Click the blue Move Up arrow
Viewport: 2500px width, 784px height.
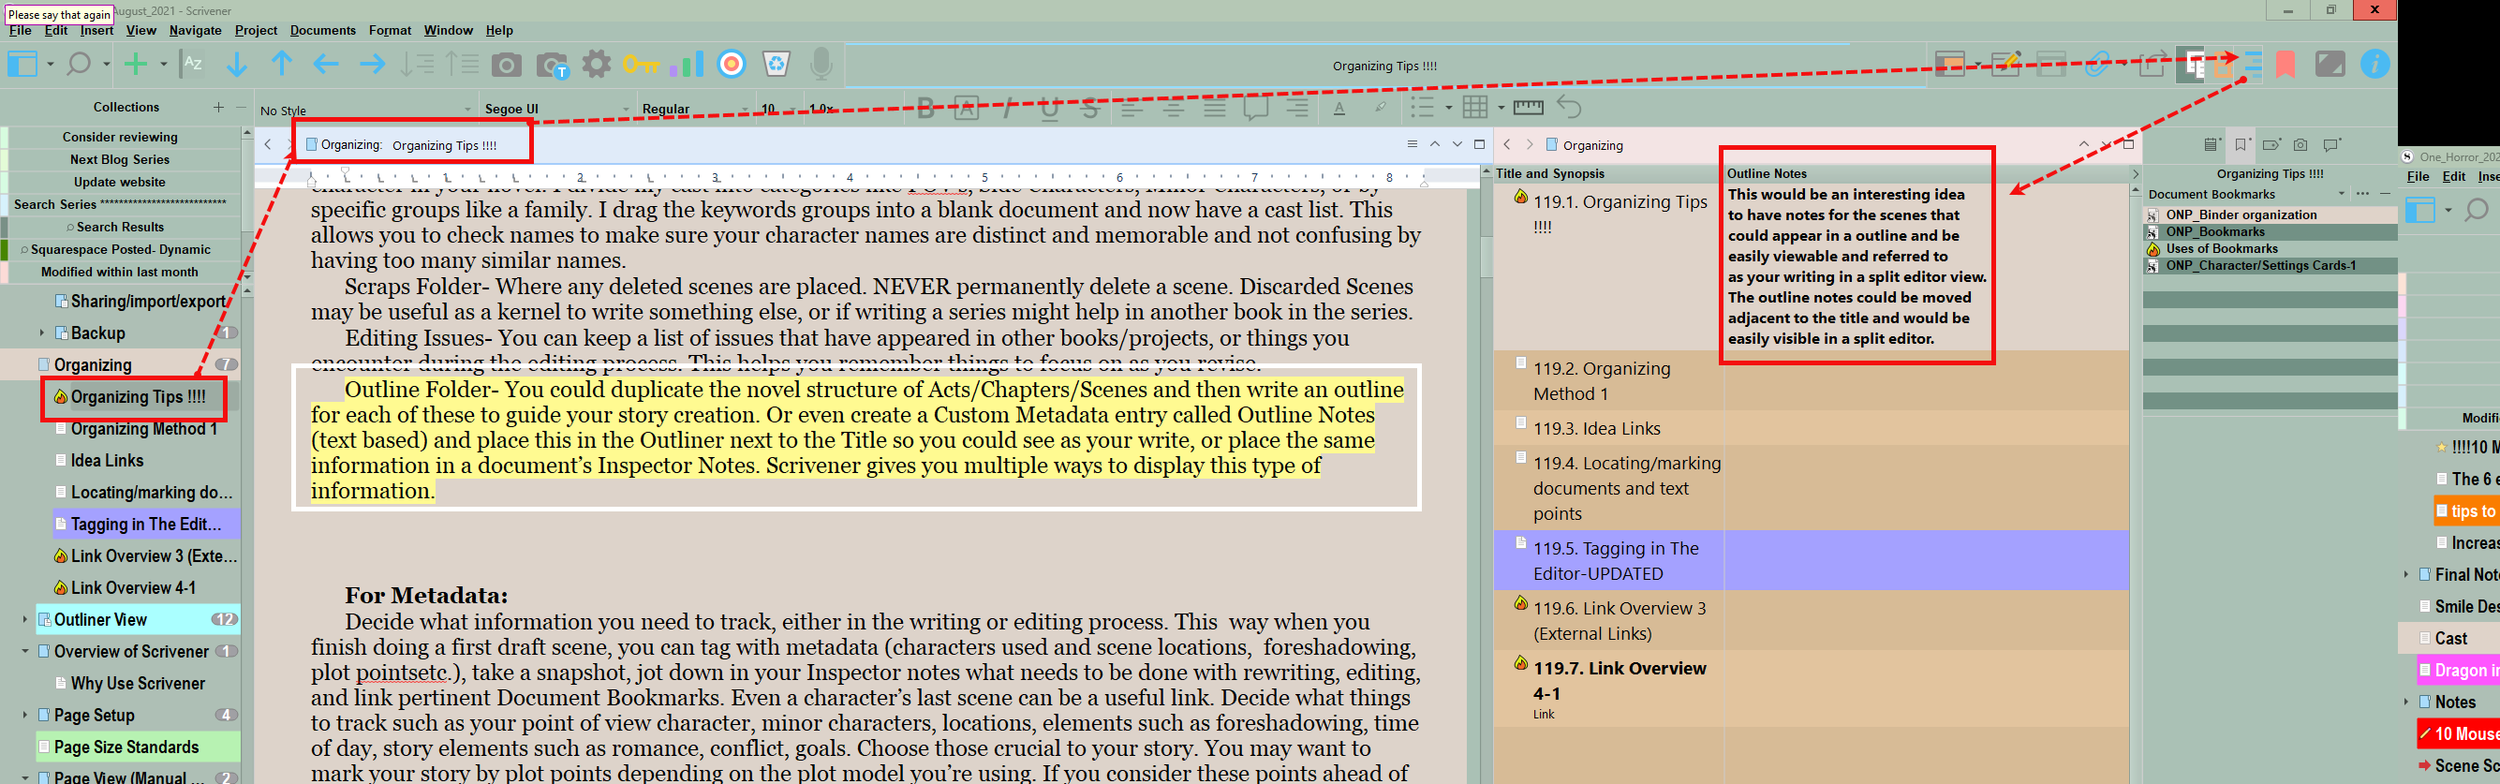click(x=282, y=64)
